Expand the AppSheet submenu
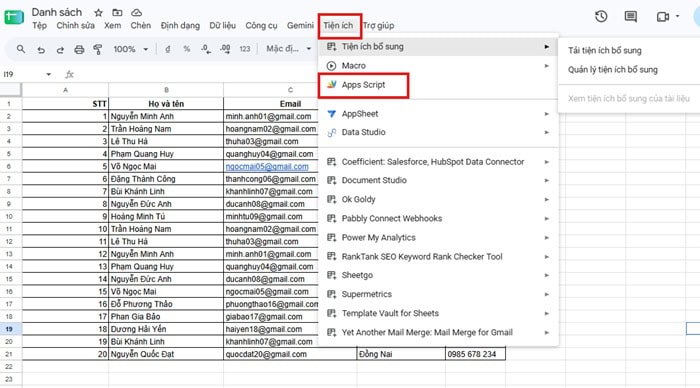The image size is (700, 388). point(438,114)
